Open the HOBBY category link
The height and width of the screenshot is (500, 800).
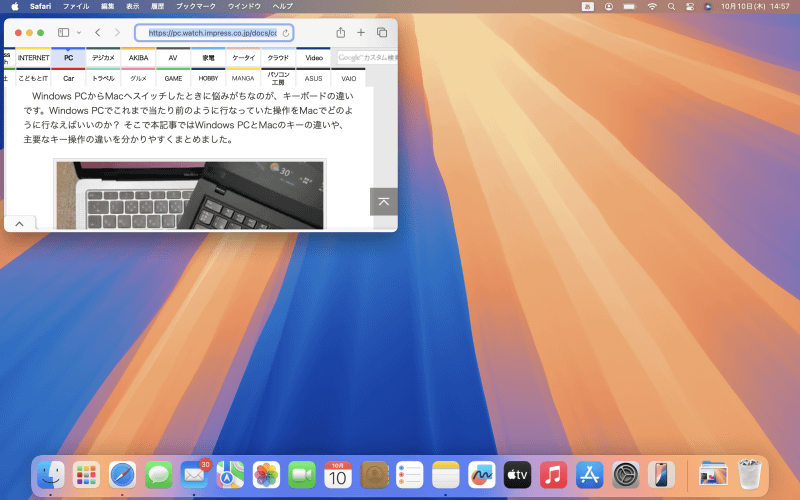[208, 78]
